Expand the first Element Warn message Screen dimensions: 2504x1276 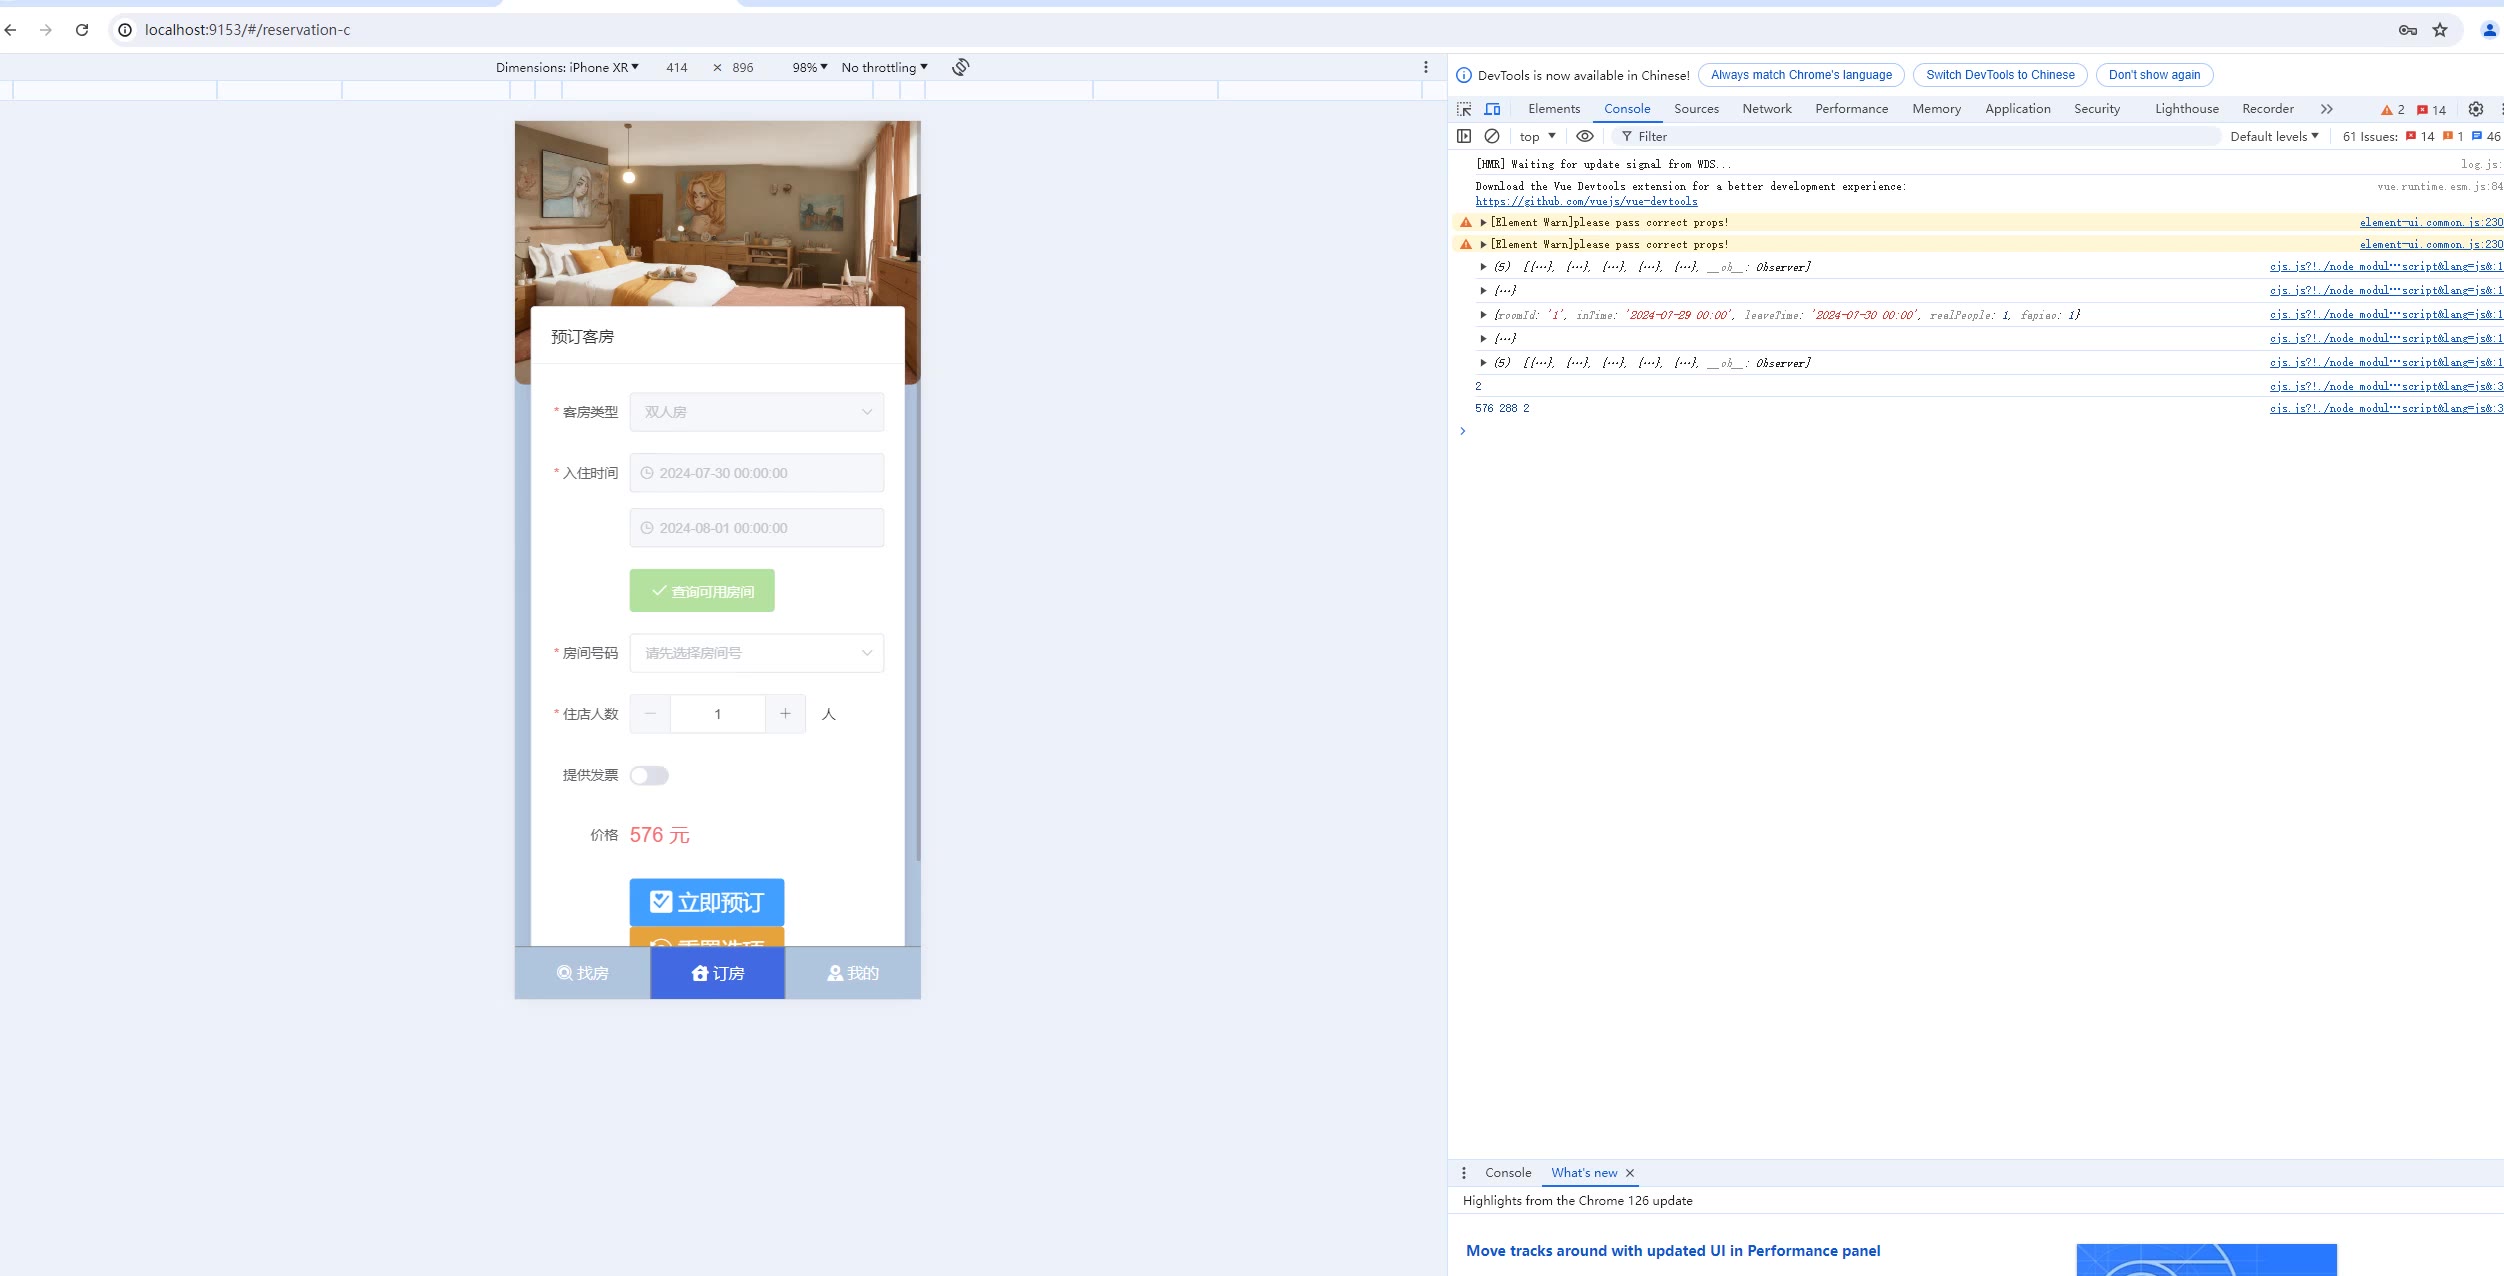click(x=1483, y=222)
